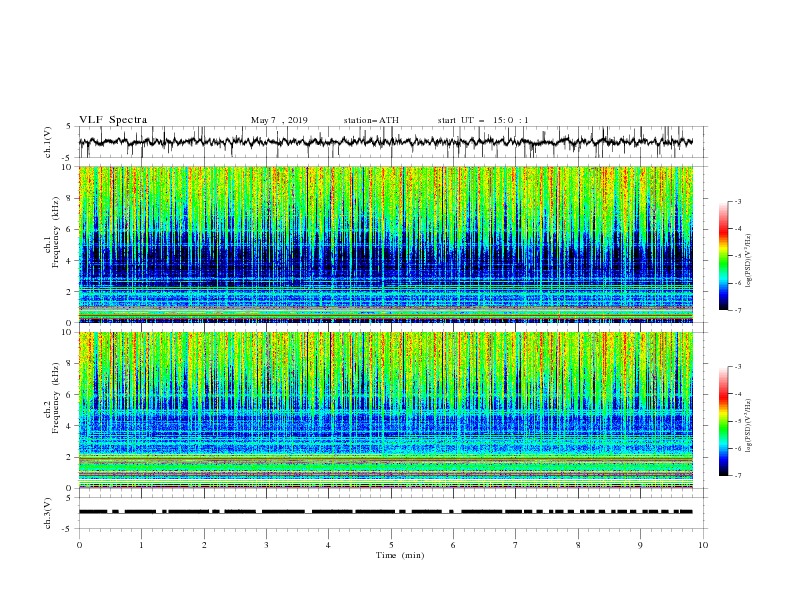Screen dimensions: 792x612
Task: Click the "Time (min)" x-axis label
Action: tap(400, 555)
